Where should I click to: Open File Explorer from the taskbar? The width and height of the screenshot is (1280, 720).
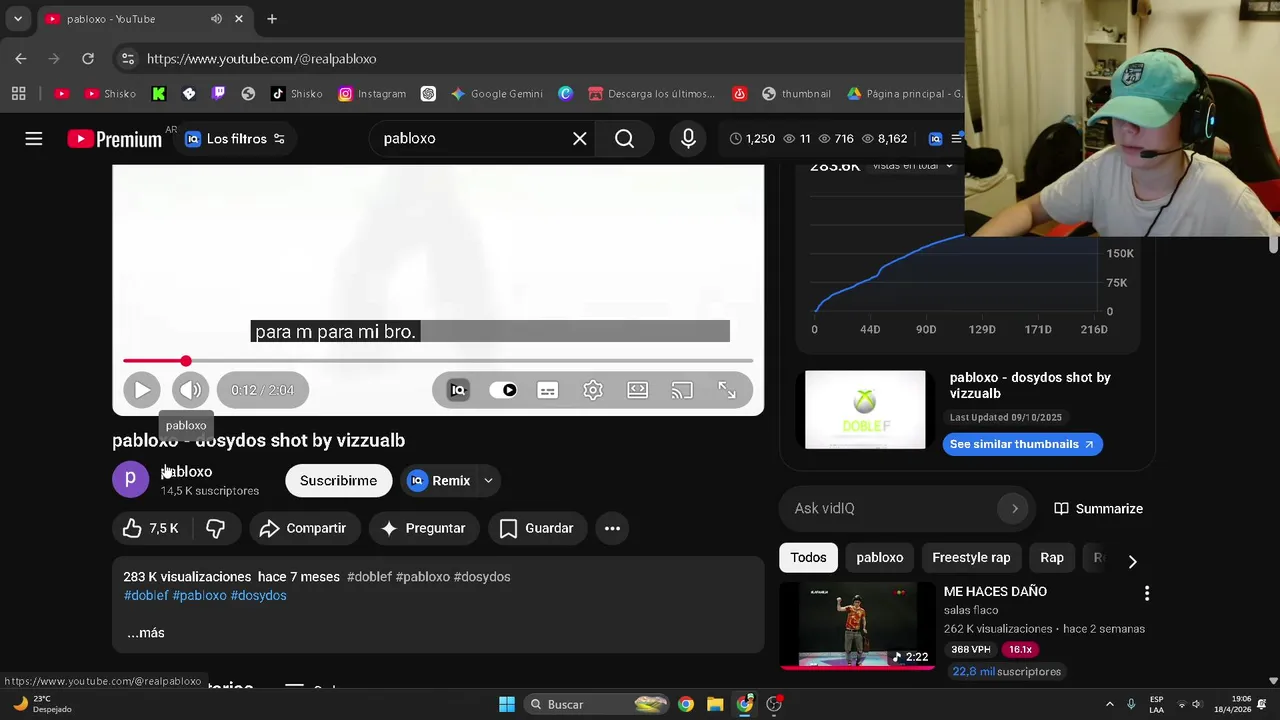pos(715,704)
